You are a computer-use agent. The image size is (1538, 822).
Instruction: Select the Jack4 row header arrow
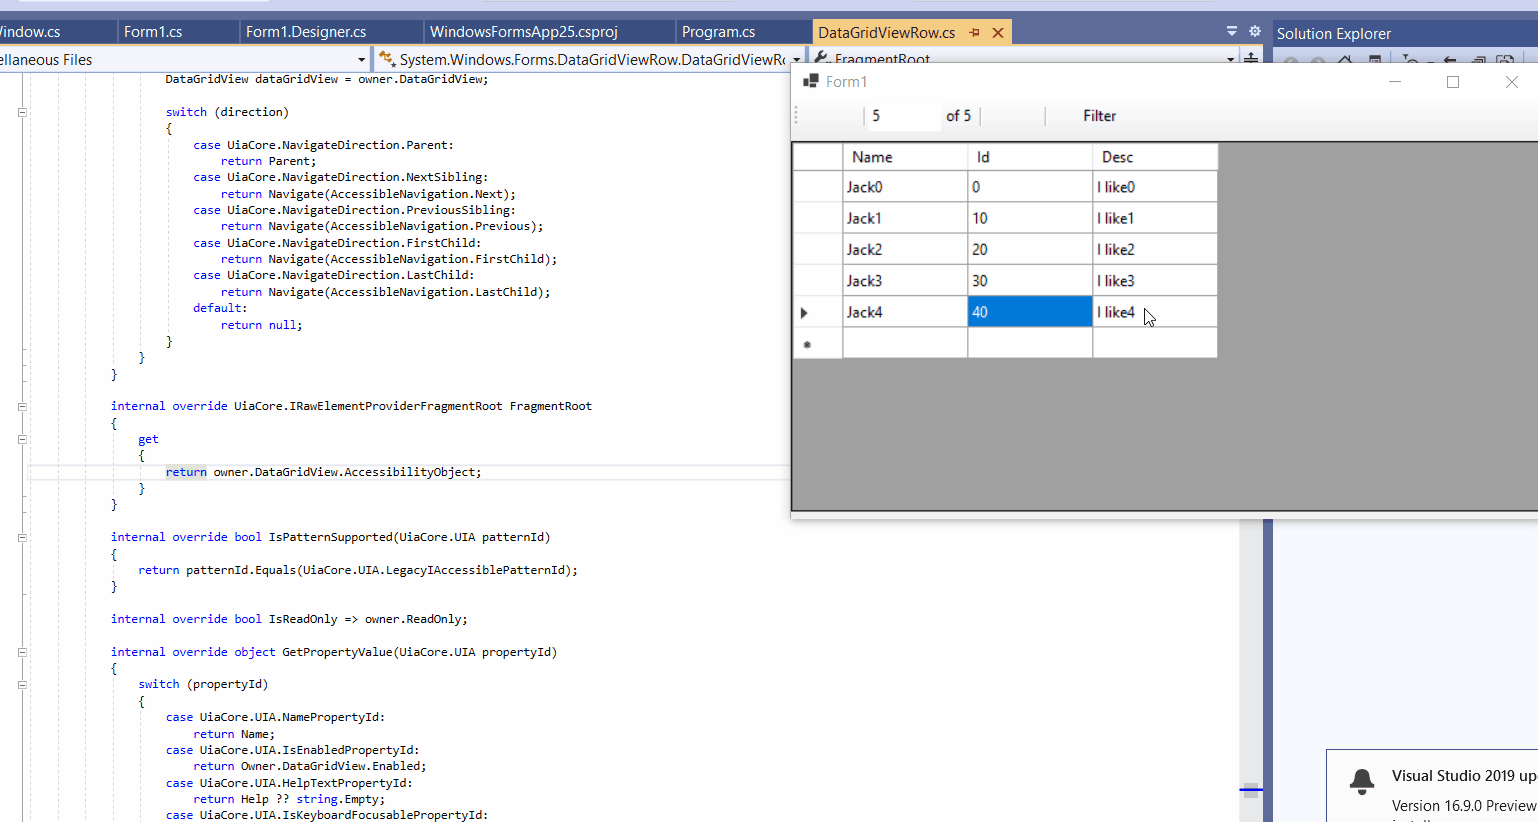coord(817,312)
